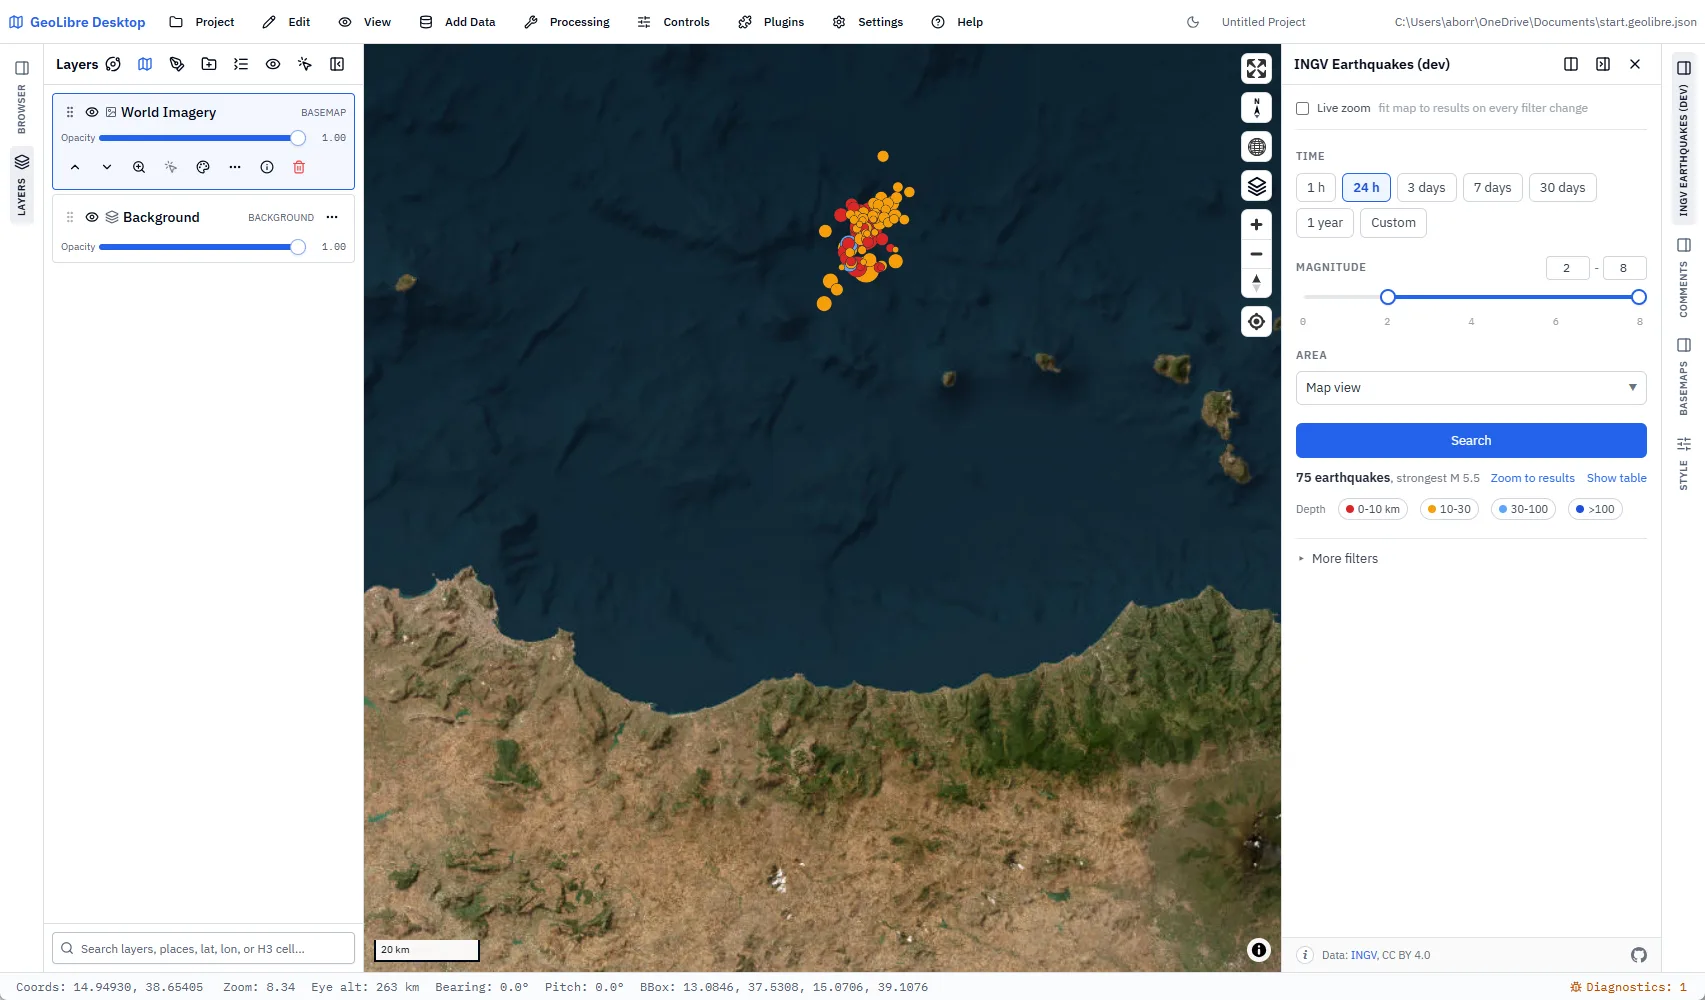Screen dimensions: 1705x1000
Task: Click the magnitude minimum slider handle
Action: pyautogui.click(x=1387, y=297)
